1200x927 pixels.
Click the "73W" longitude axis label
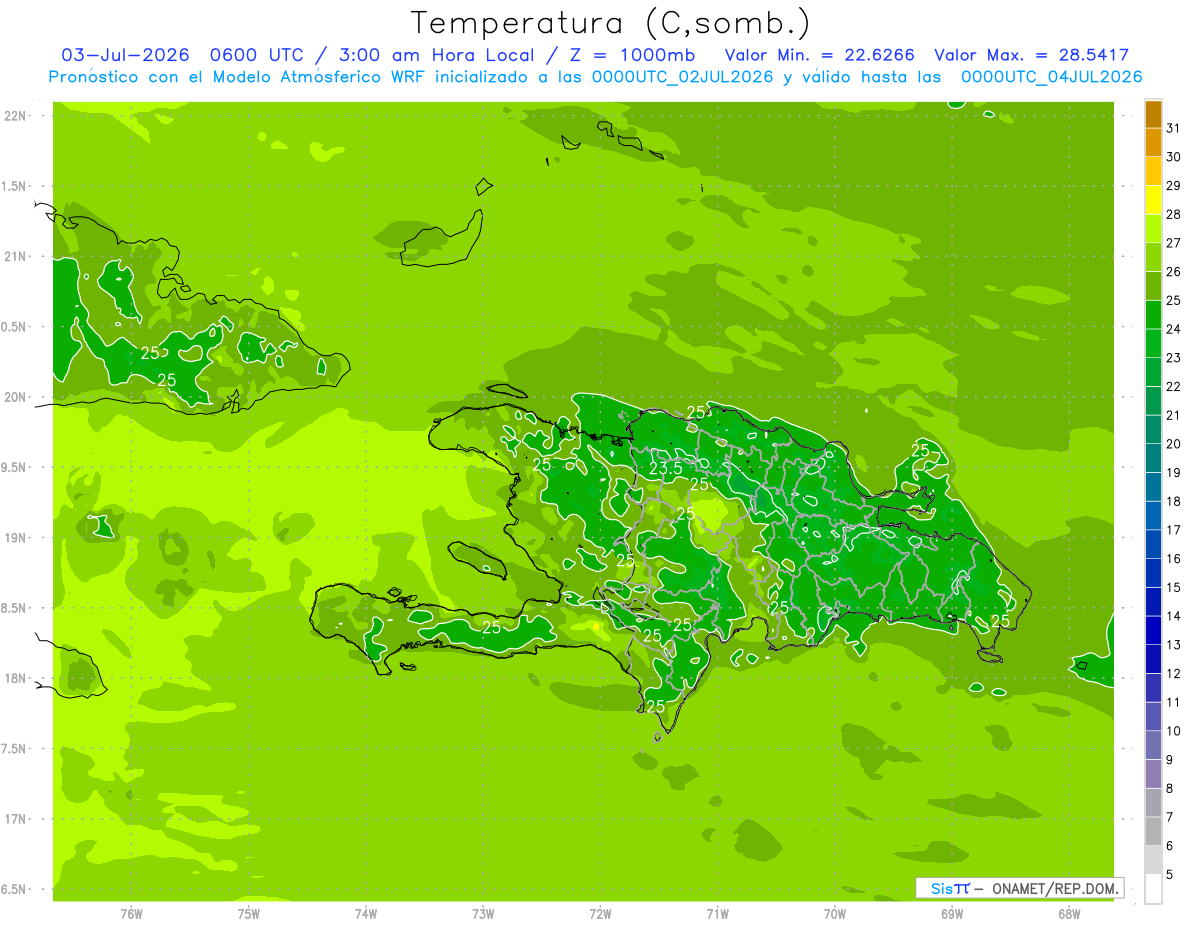(x=483, y=914)
